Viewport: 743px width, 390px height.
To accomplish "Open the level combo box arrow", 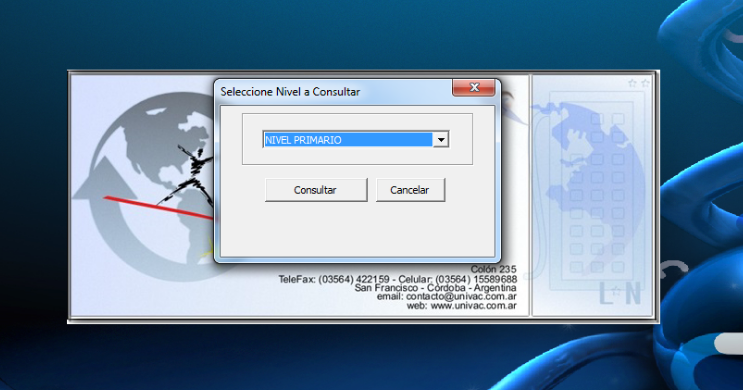I will point(441,140).
